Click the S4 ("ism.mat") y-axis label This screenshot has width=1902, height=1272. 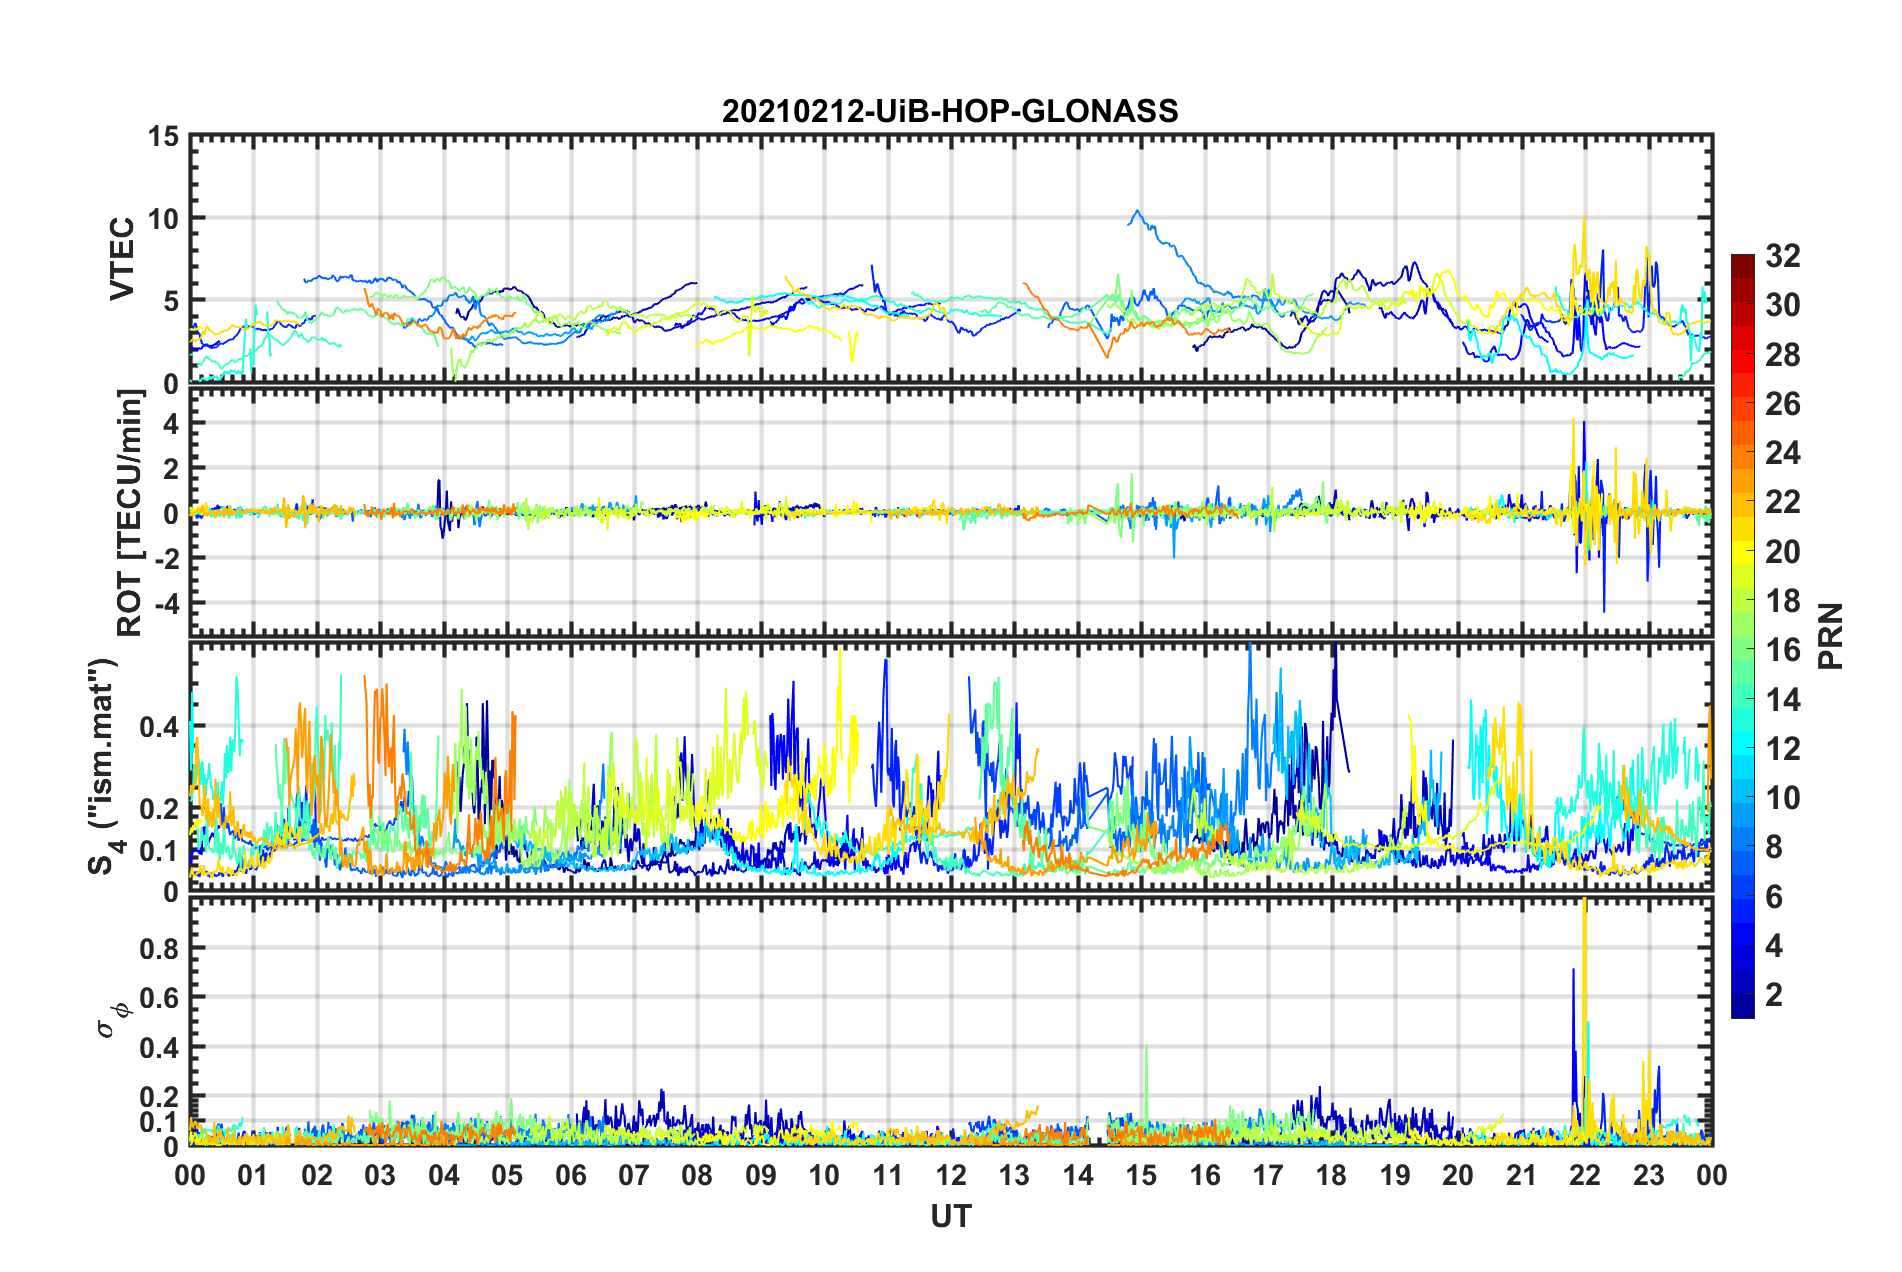[104, 766]
